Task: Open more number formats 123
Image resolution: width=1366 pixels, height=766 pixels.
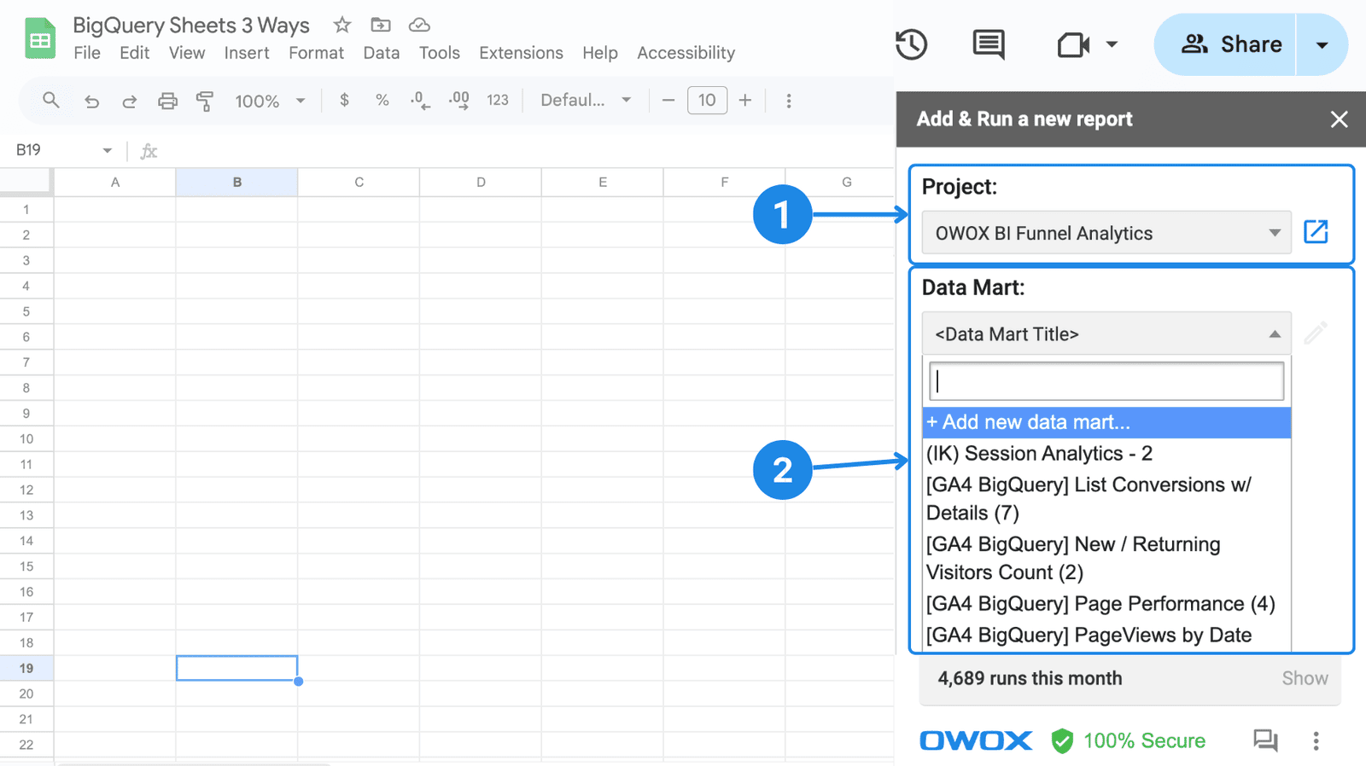Action: point(497,100)
